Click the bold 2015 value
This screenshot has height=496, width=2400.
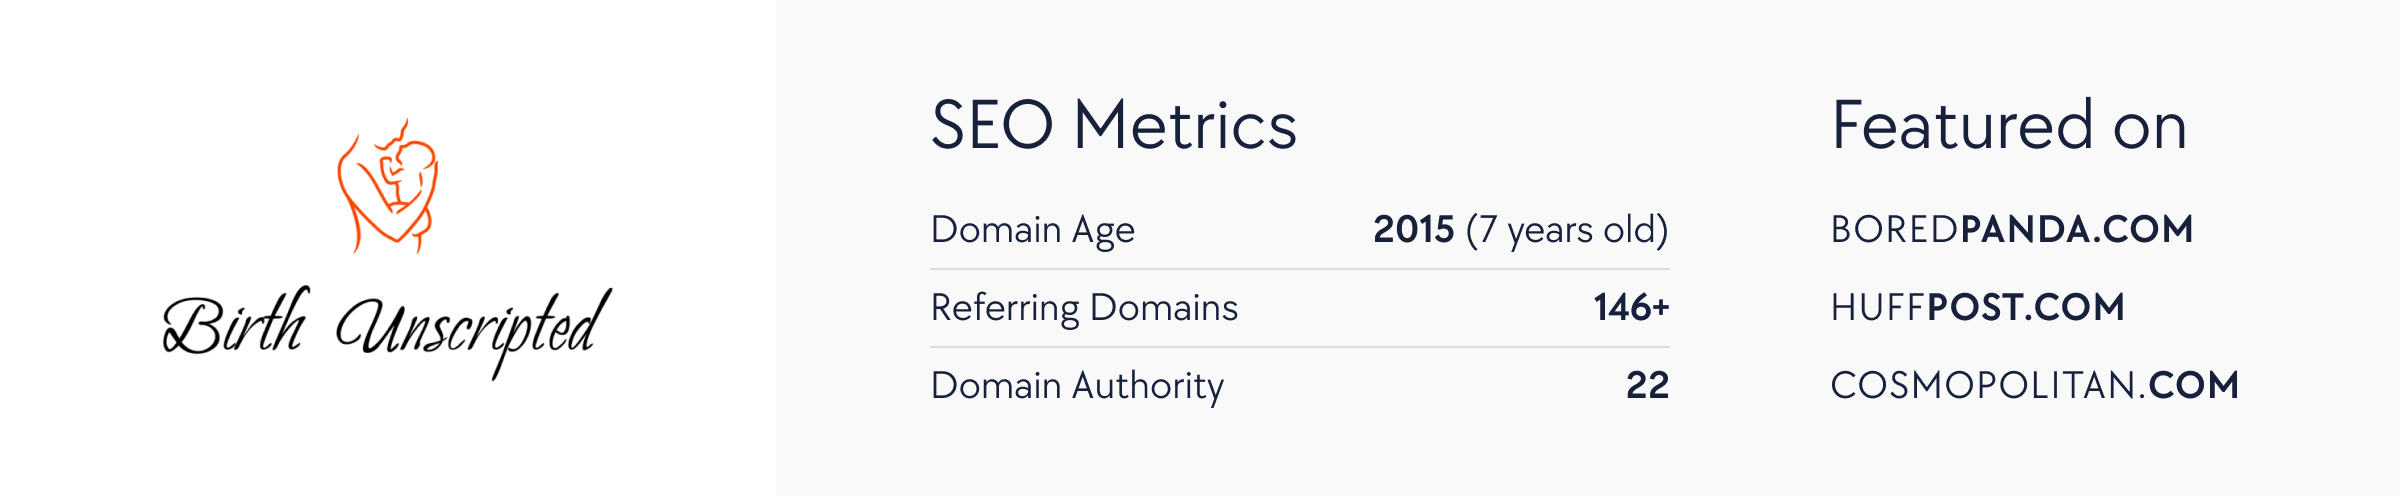(x=1413, y=230)
